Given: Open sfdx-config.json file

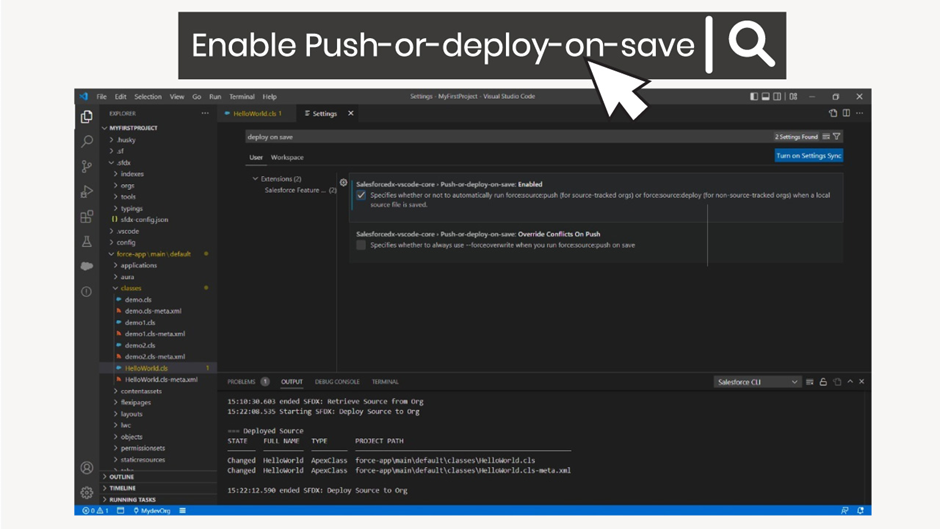Looking at the screenshot, I should click(144, 220).
